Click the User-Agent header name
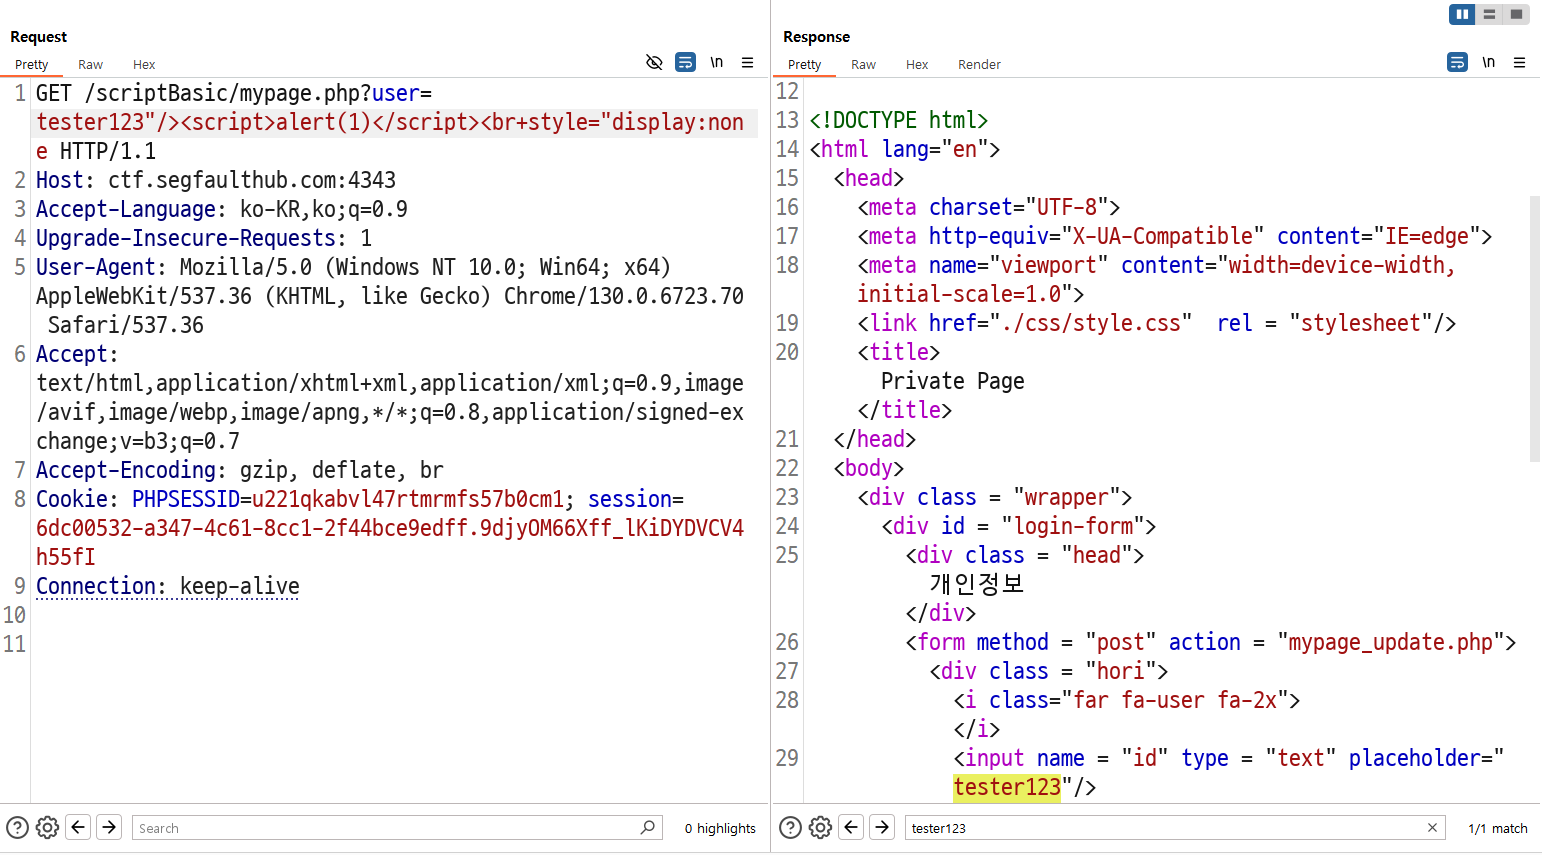The image size is (1542, 855). pyautogui.click(x=96, y=267)
